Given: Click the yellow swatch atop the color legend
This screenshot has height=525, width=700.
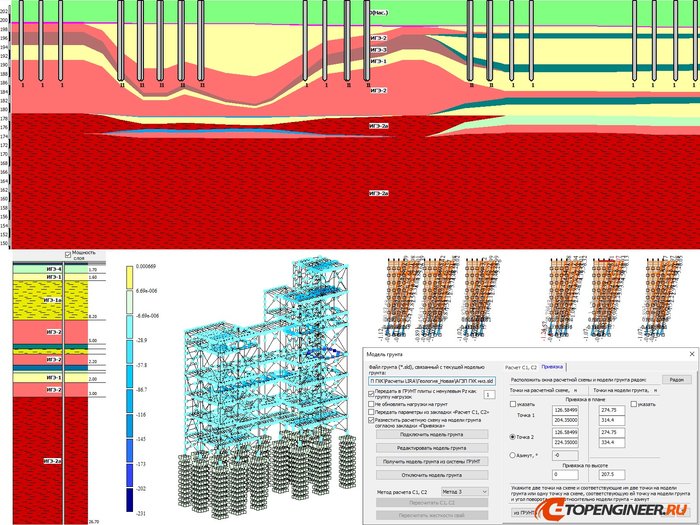Looking at the screenshot, I should click(129, 277).
